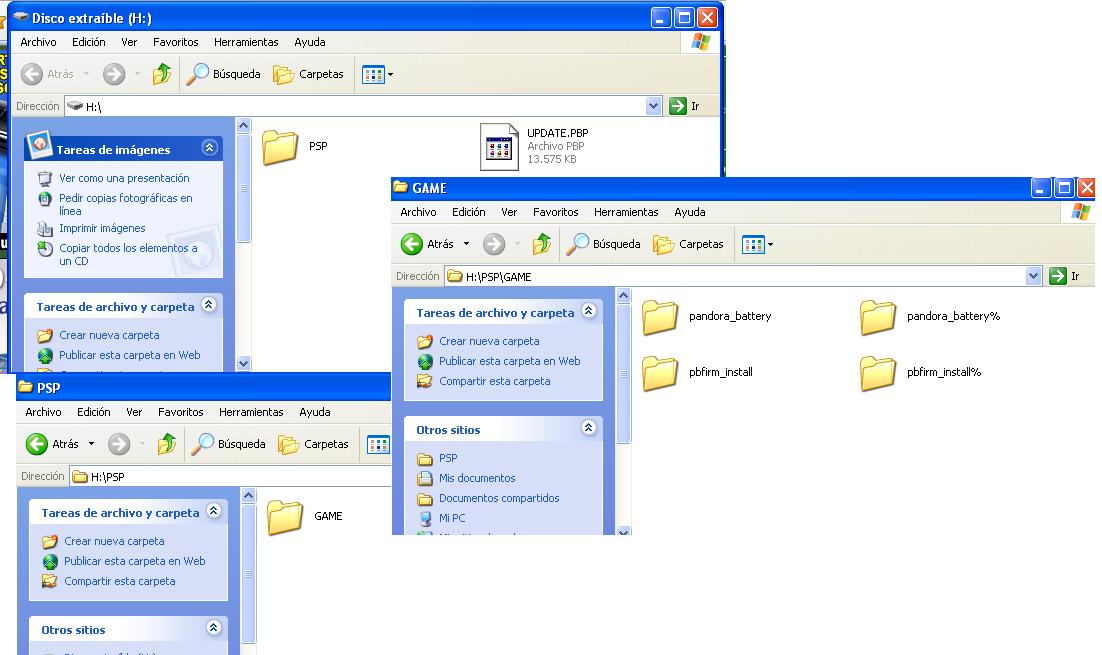Open the pbfirm_install% folder
Viewport: 1102px width, 655px height.
[878, 372]
